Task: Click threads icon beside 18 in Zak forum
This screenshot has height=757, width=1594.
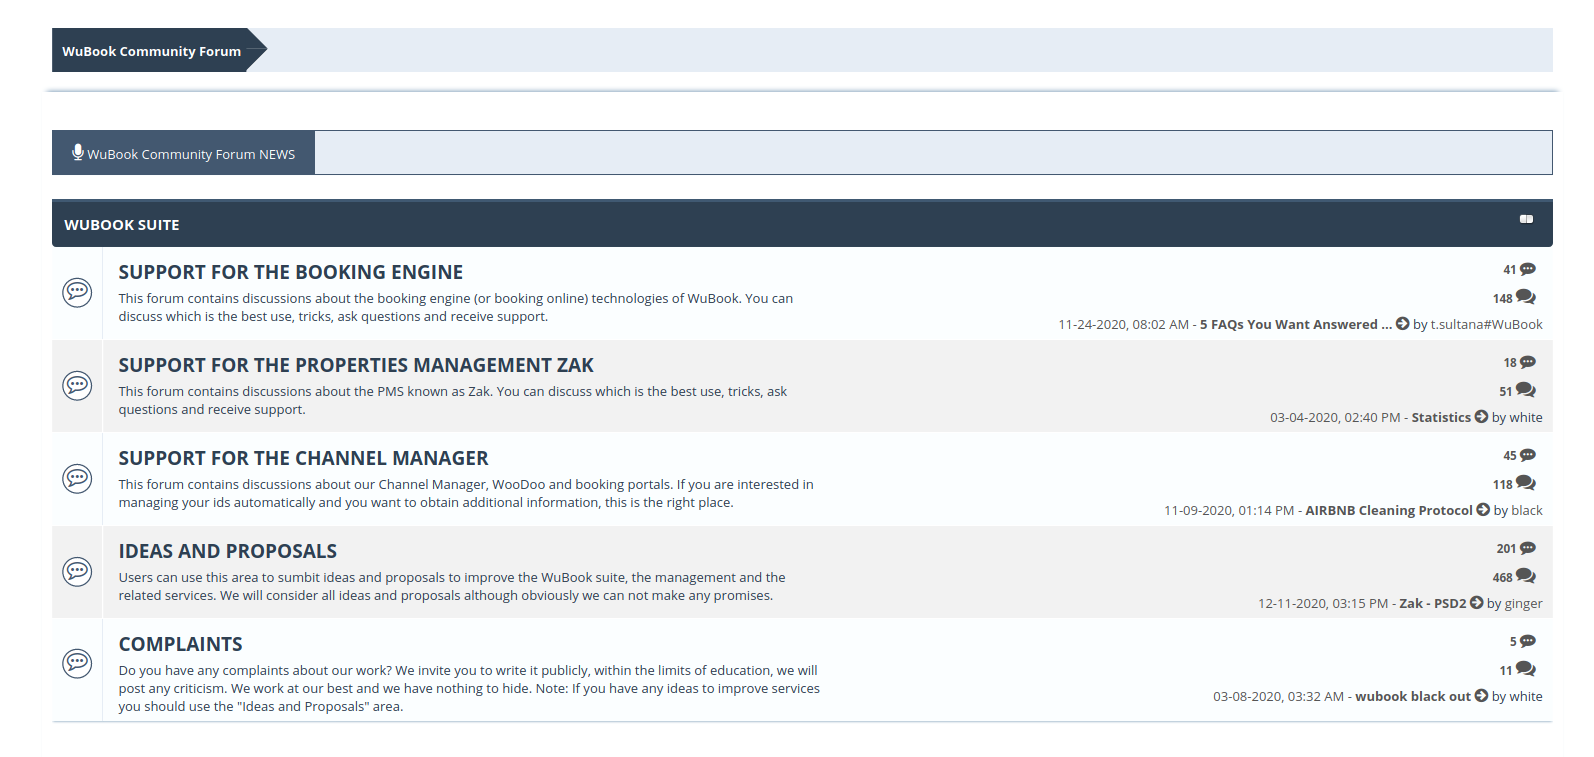Action: pyautogui.click(x=1528, y=362)
